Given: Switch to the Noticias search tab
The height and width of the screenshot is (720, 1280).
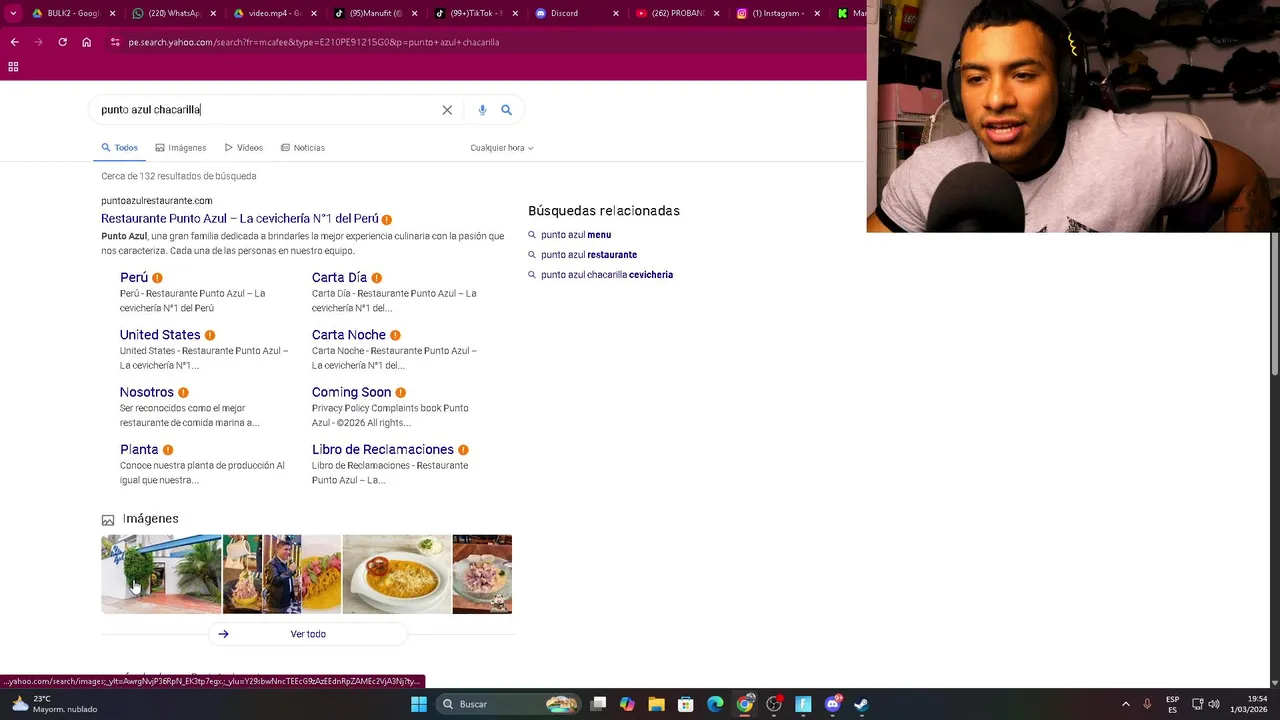Looking at the screenshot, I should click(x=303, y=148).
